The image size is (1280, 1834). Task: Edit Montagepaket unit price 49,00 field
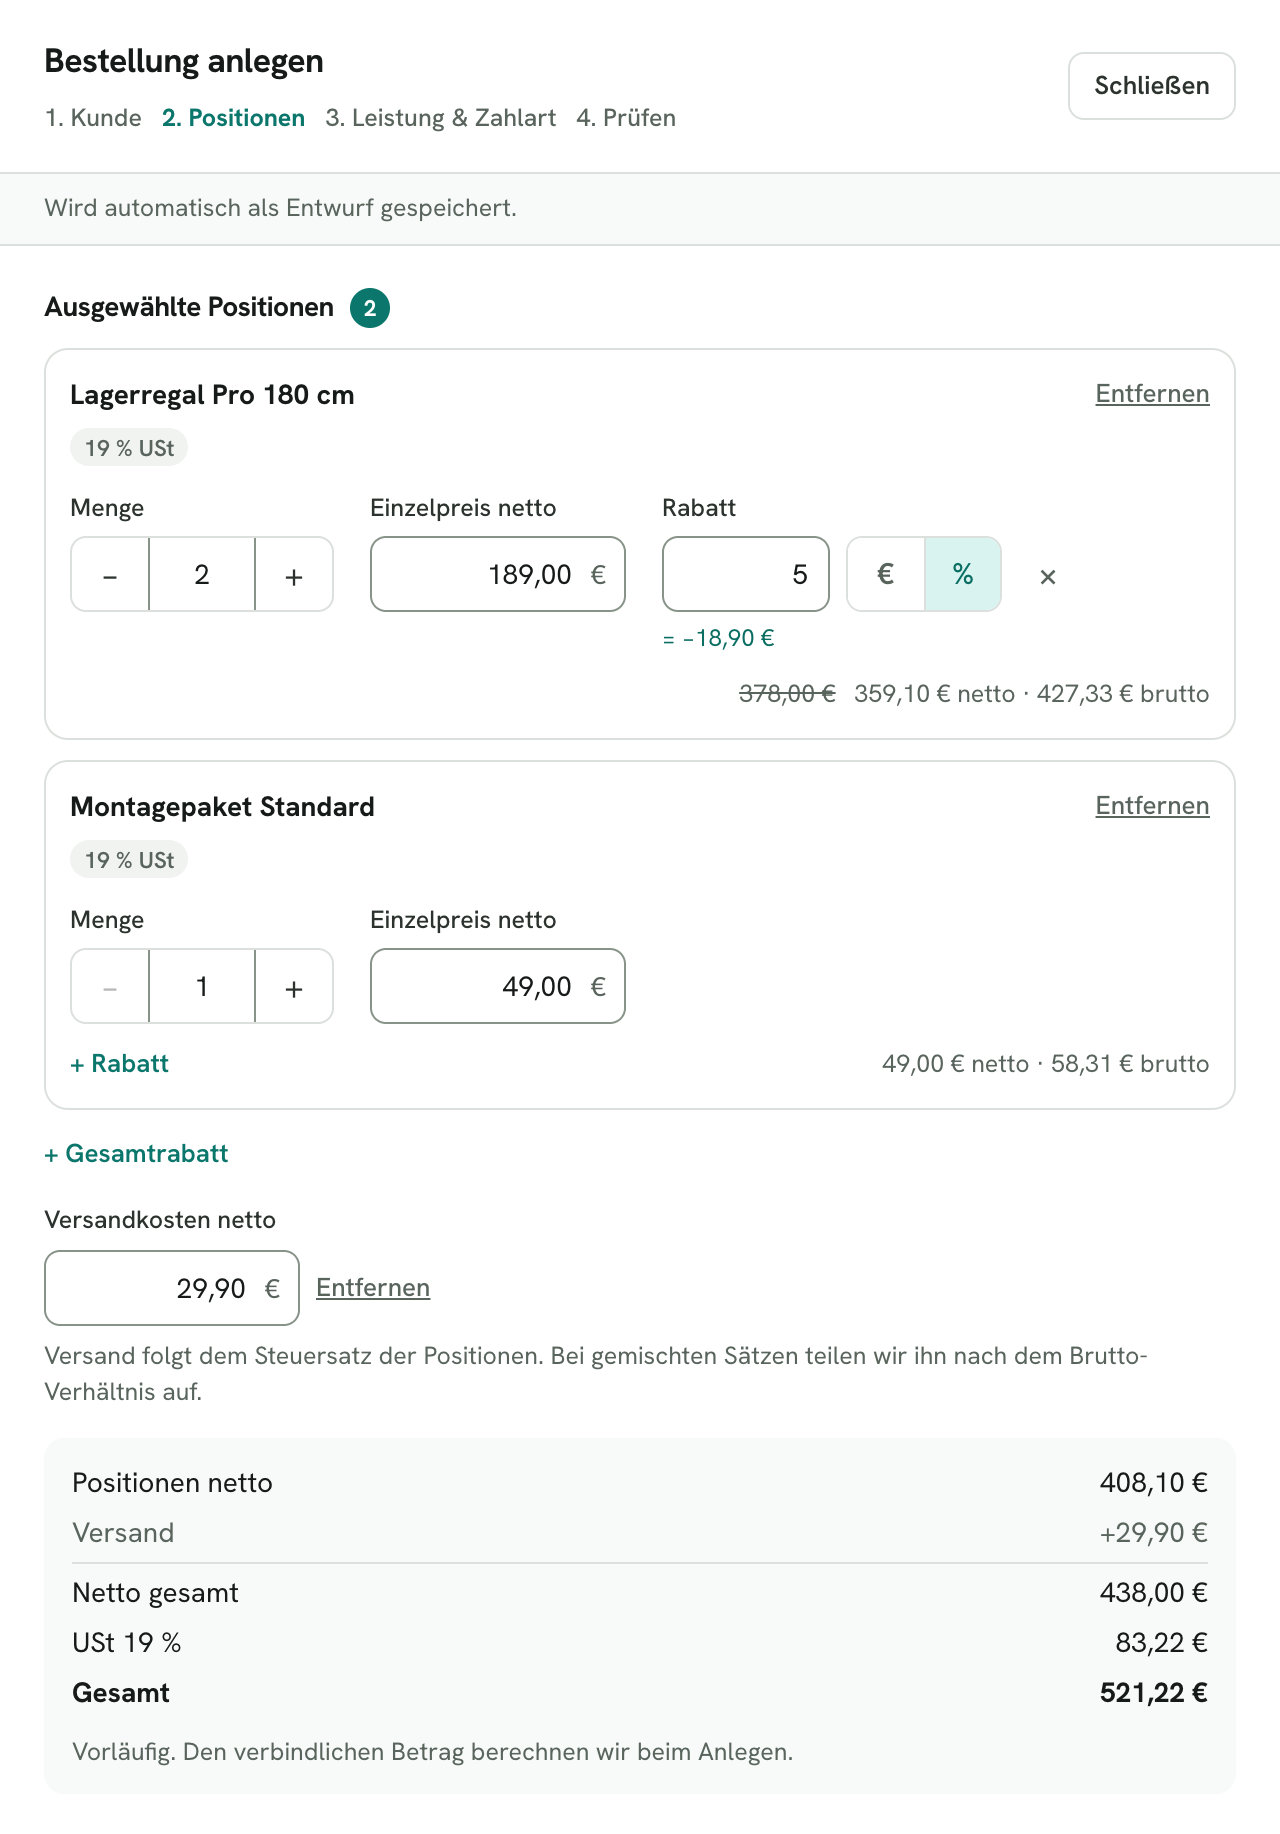(498, 986)
